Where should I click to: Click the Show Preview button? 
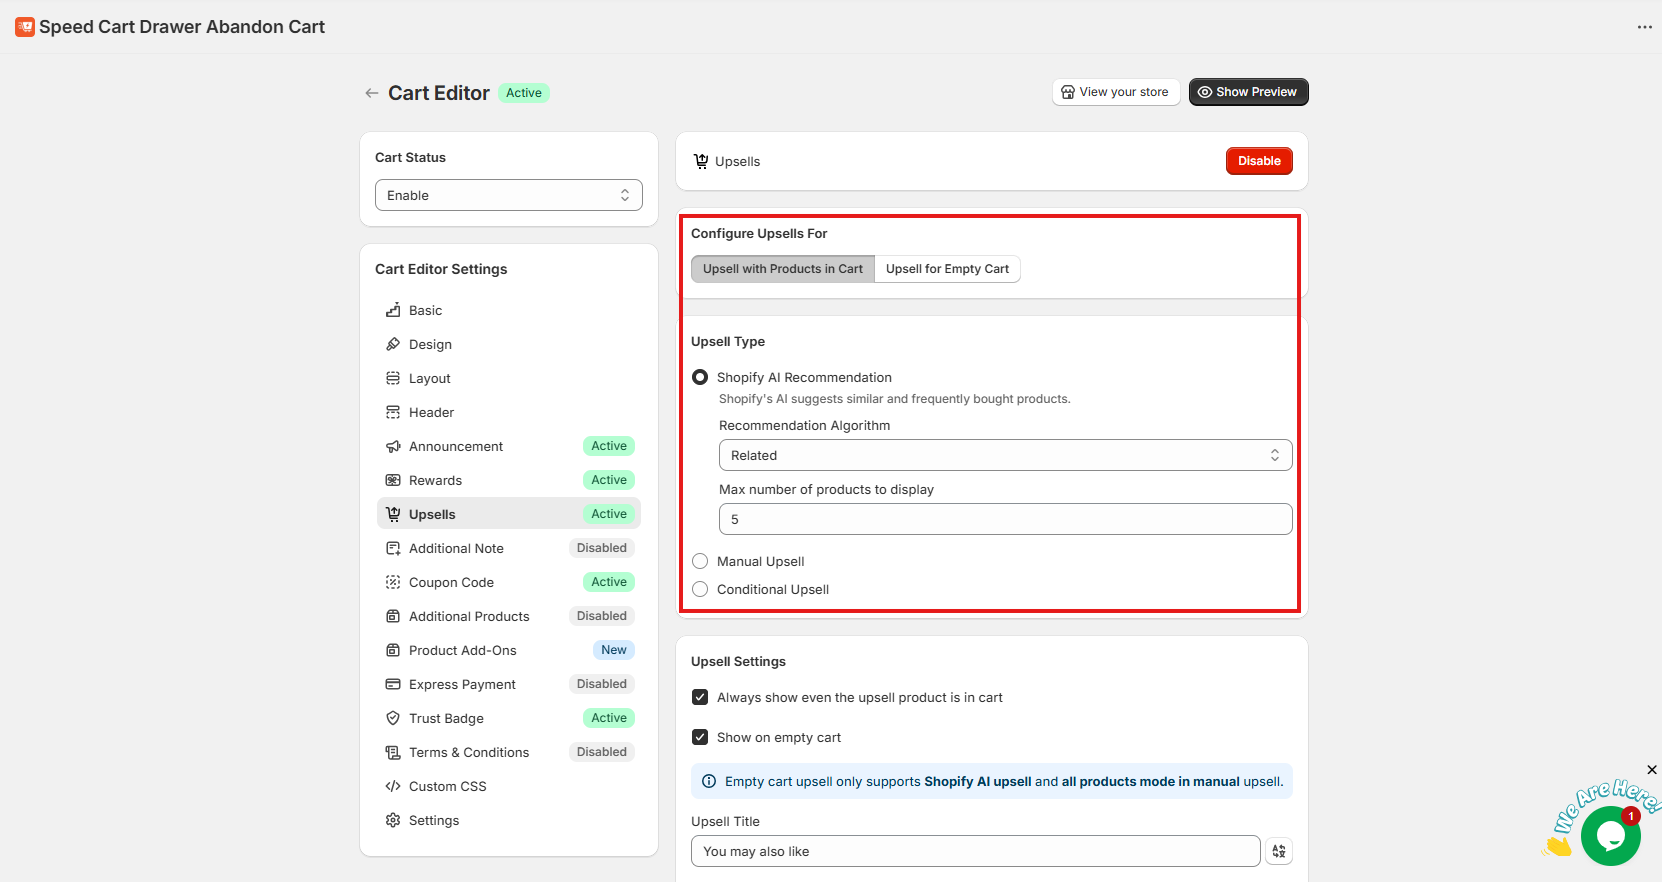pyautogui.click(x=1248, y=92)
